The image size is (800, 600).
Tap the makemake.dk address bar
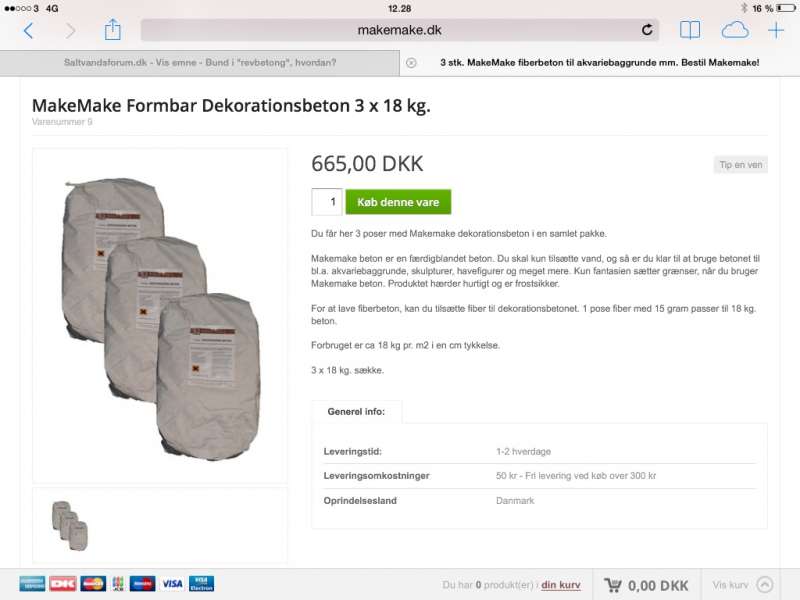coord(399,30)
